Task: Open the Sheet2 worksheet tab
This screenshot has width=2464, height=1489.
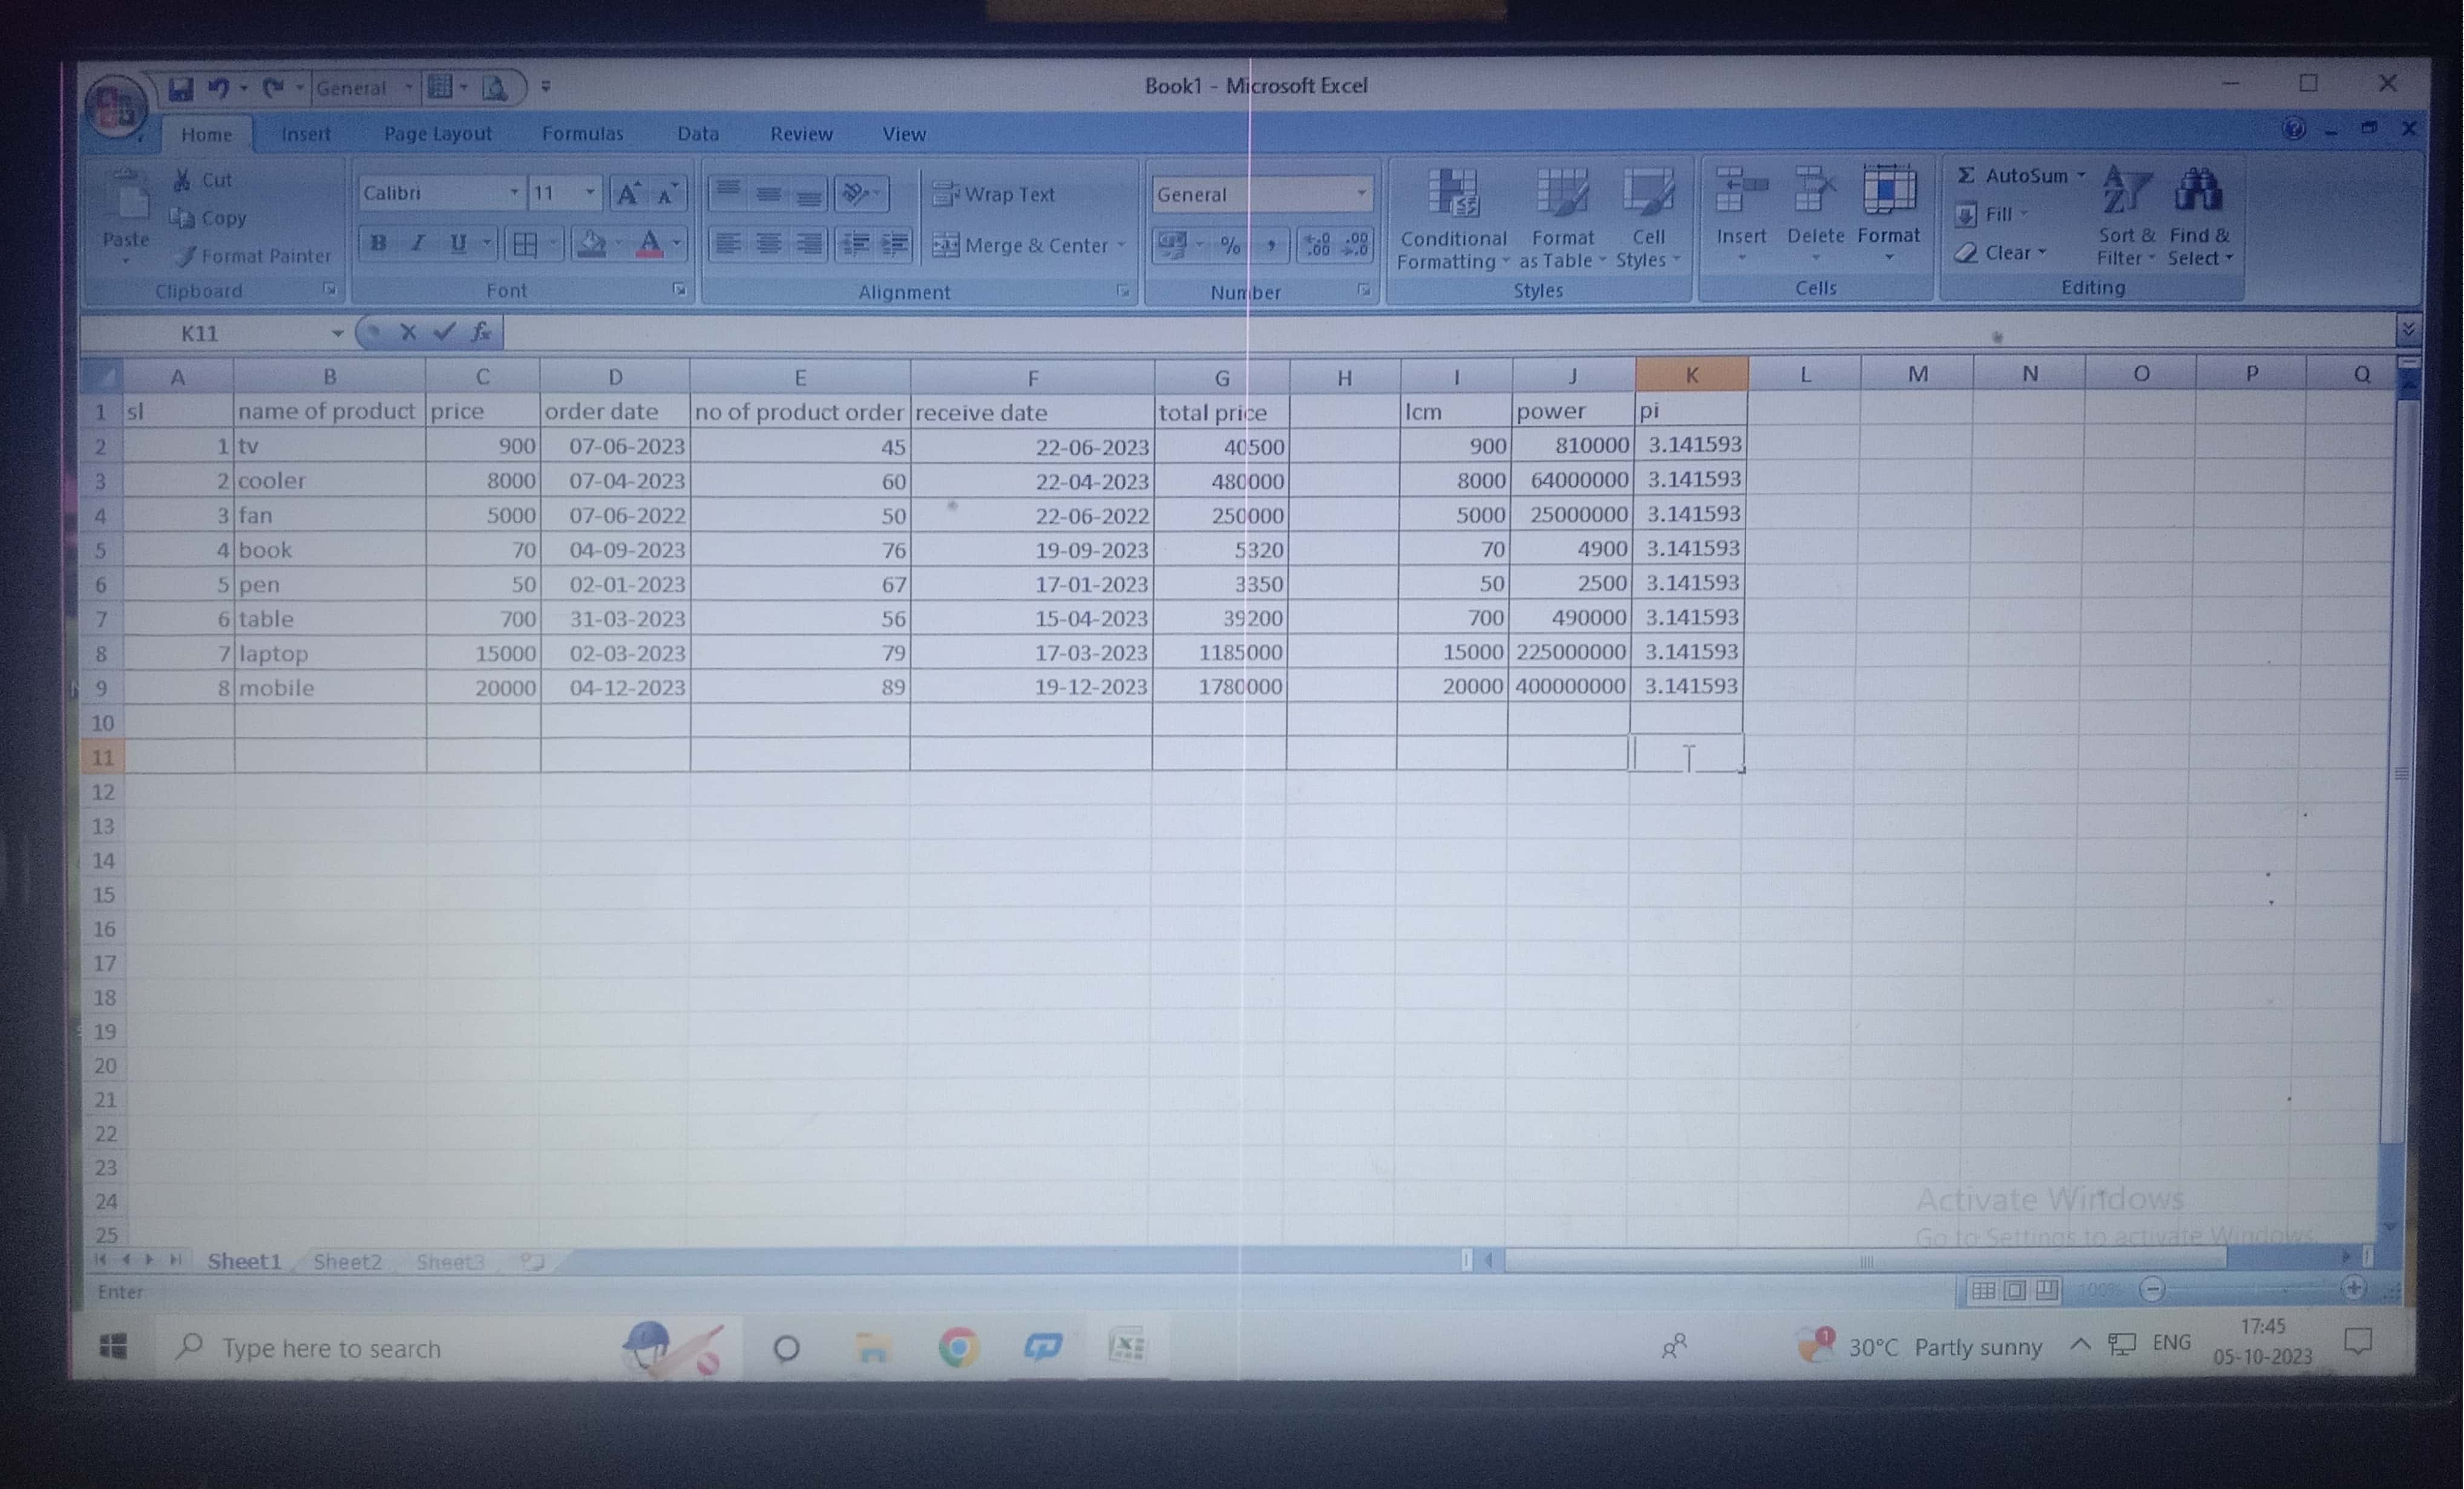Action: (x=347, y=1261)
